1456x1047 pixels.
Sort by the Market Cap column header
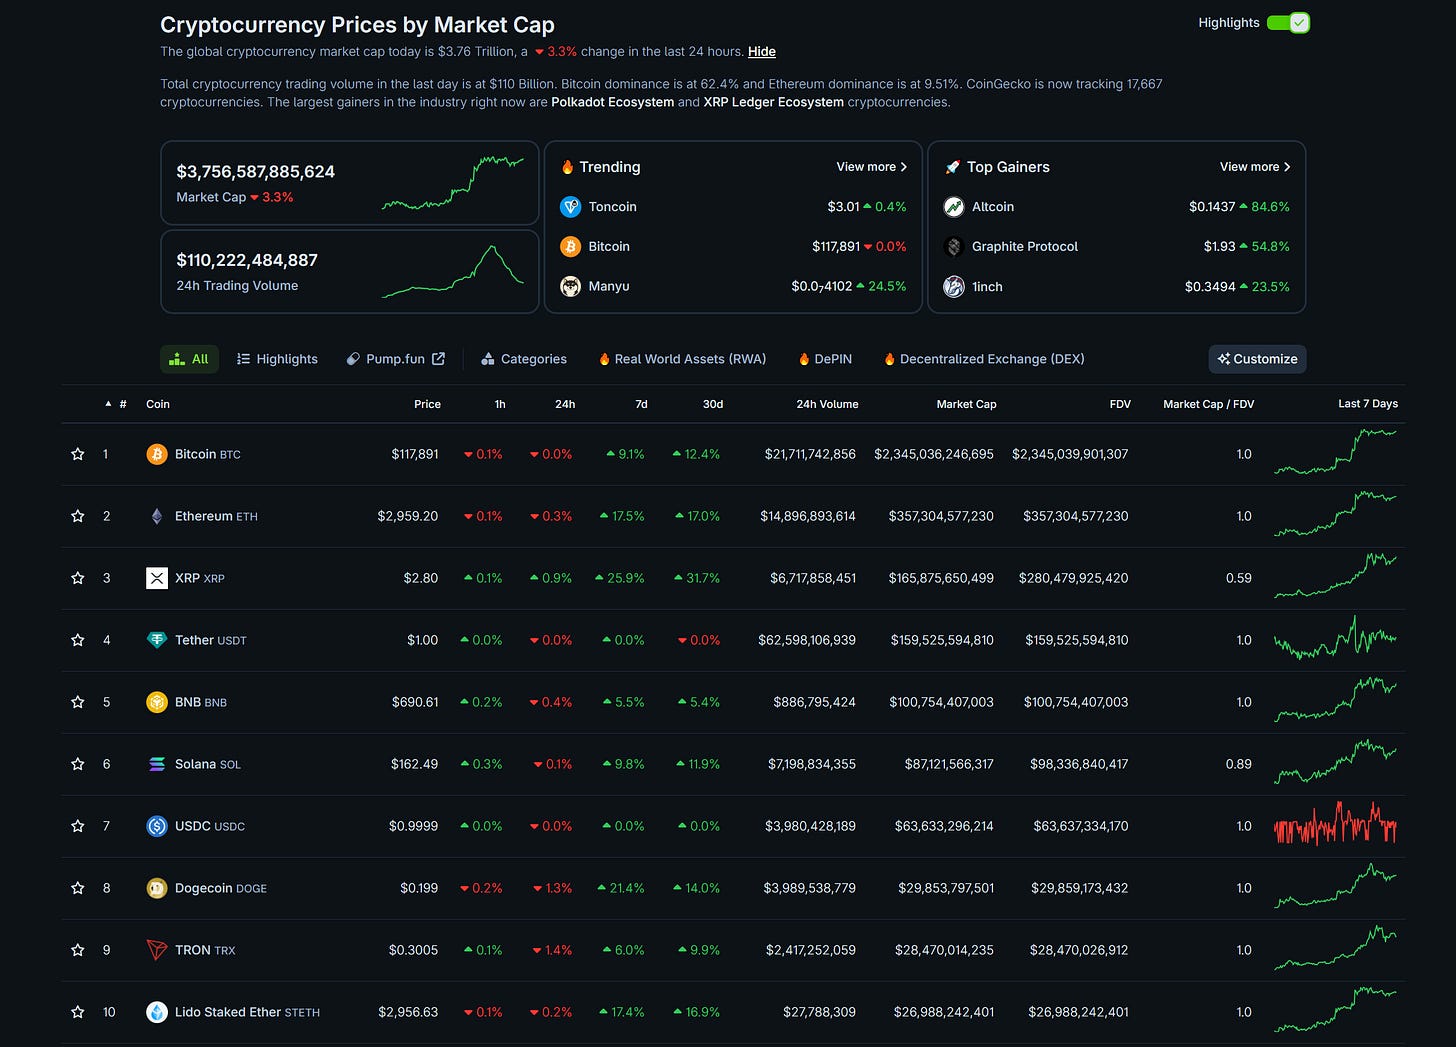click(966, 404)
